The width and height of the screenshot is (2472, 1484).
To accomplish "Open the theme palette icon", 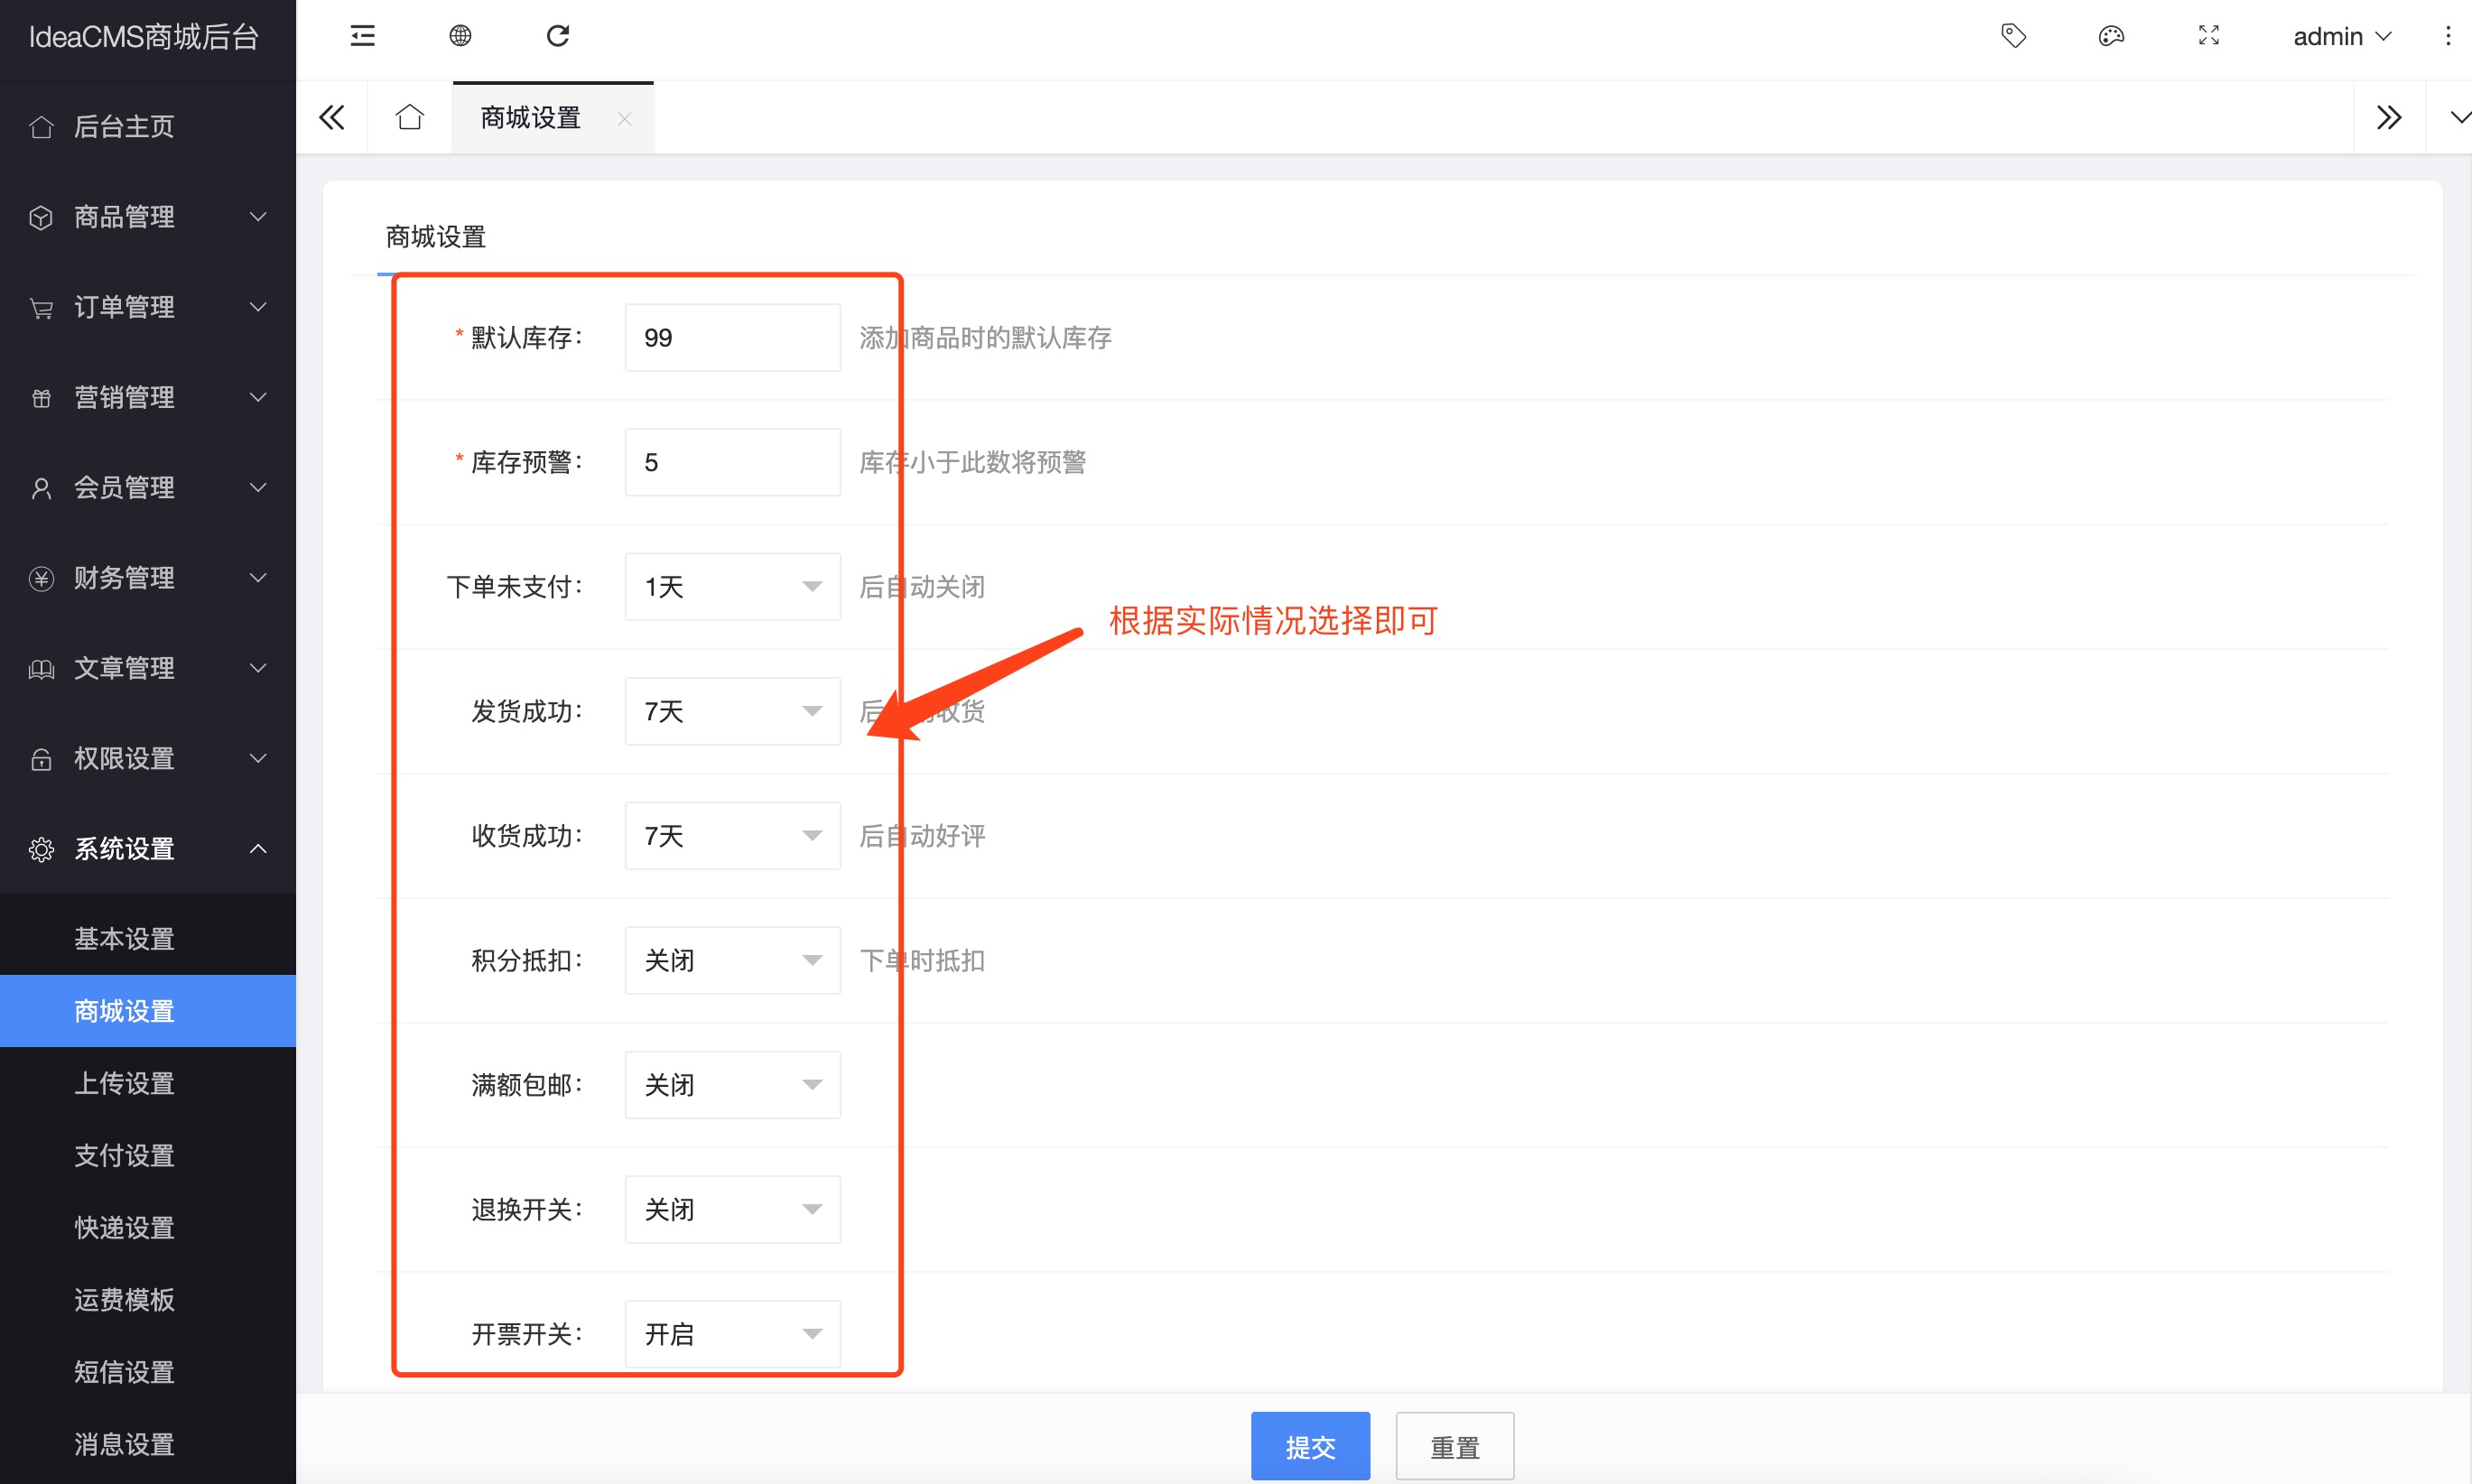I will (x=2110, y=36).
